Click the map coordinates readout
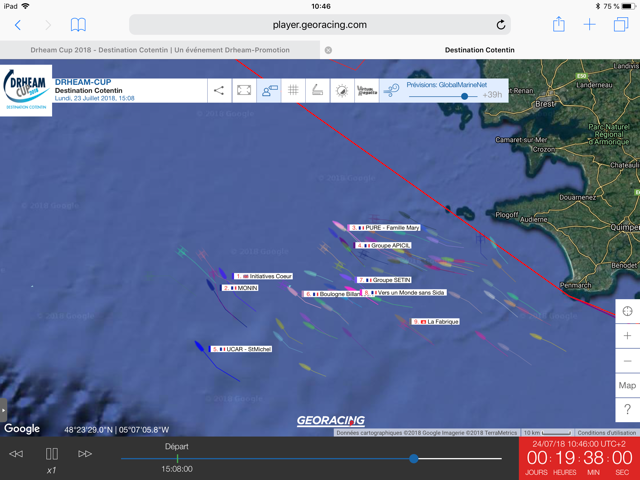This screenshot has width=640, height=480. pos(116,430)
